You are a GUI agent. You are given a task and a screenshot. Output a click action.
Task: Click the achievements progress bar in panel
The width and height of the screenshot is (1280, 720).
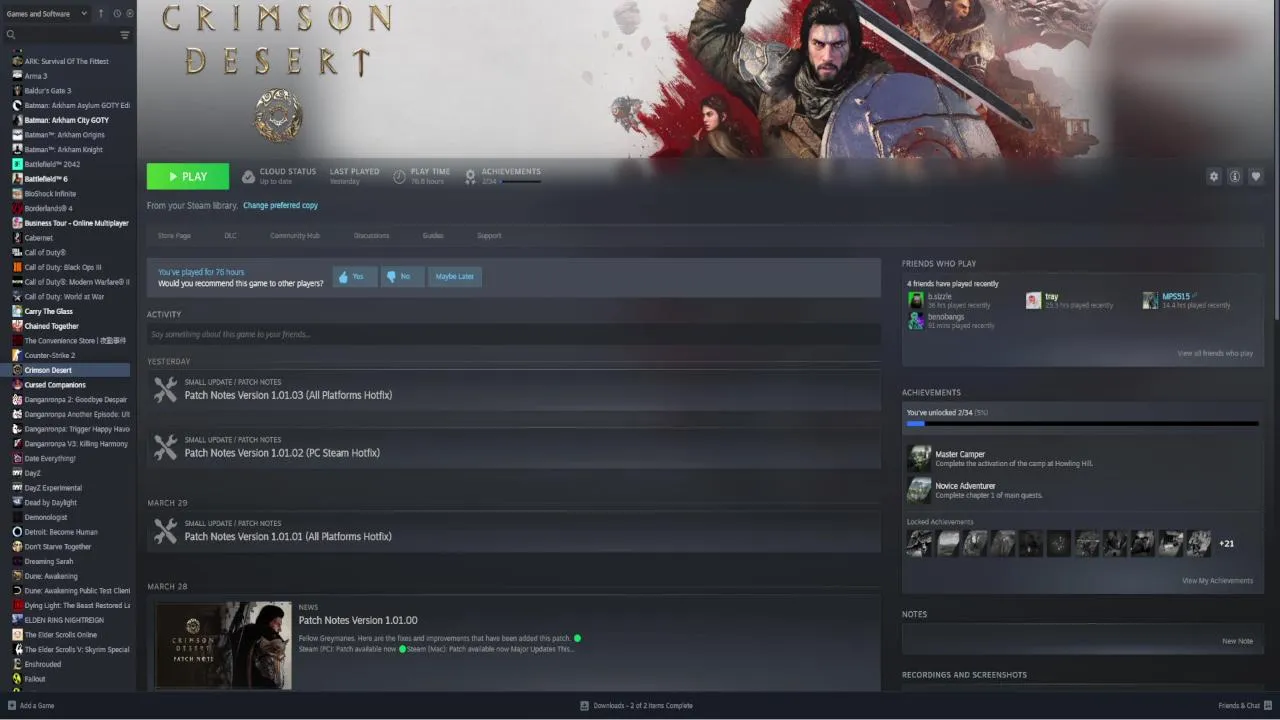[1082, 424]
